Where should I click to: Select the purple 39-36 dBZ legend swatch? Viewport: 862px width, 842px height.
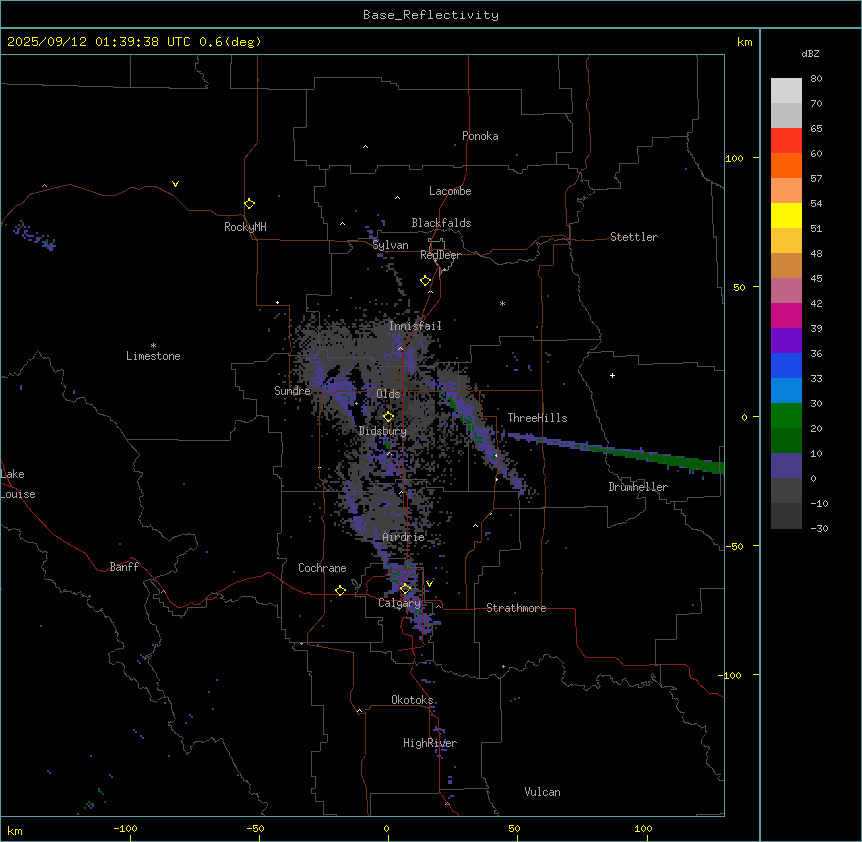coord(786,340)
